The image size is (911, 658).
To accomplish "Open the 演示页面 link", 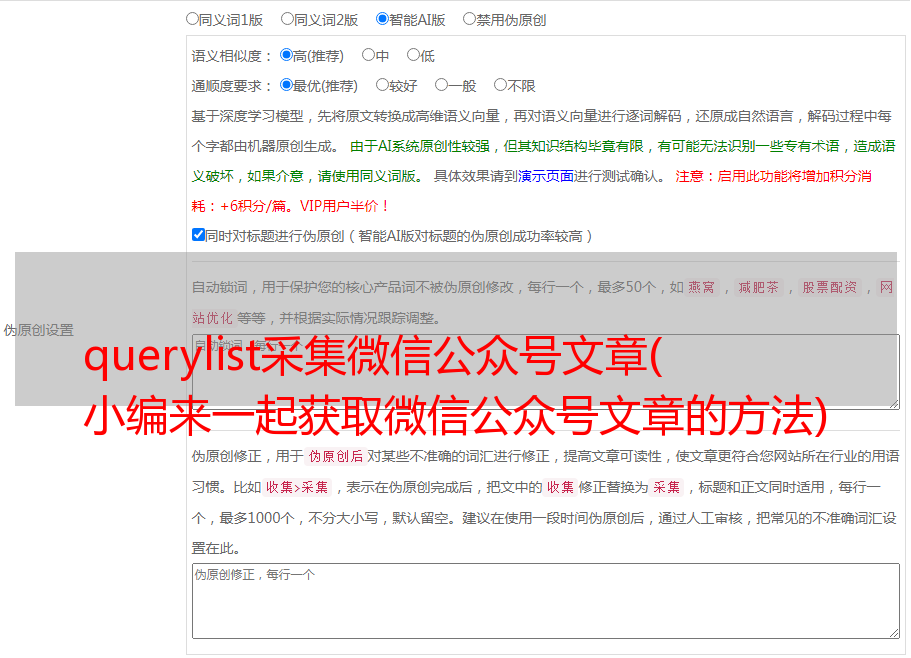I will tap(546, 176).
